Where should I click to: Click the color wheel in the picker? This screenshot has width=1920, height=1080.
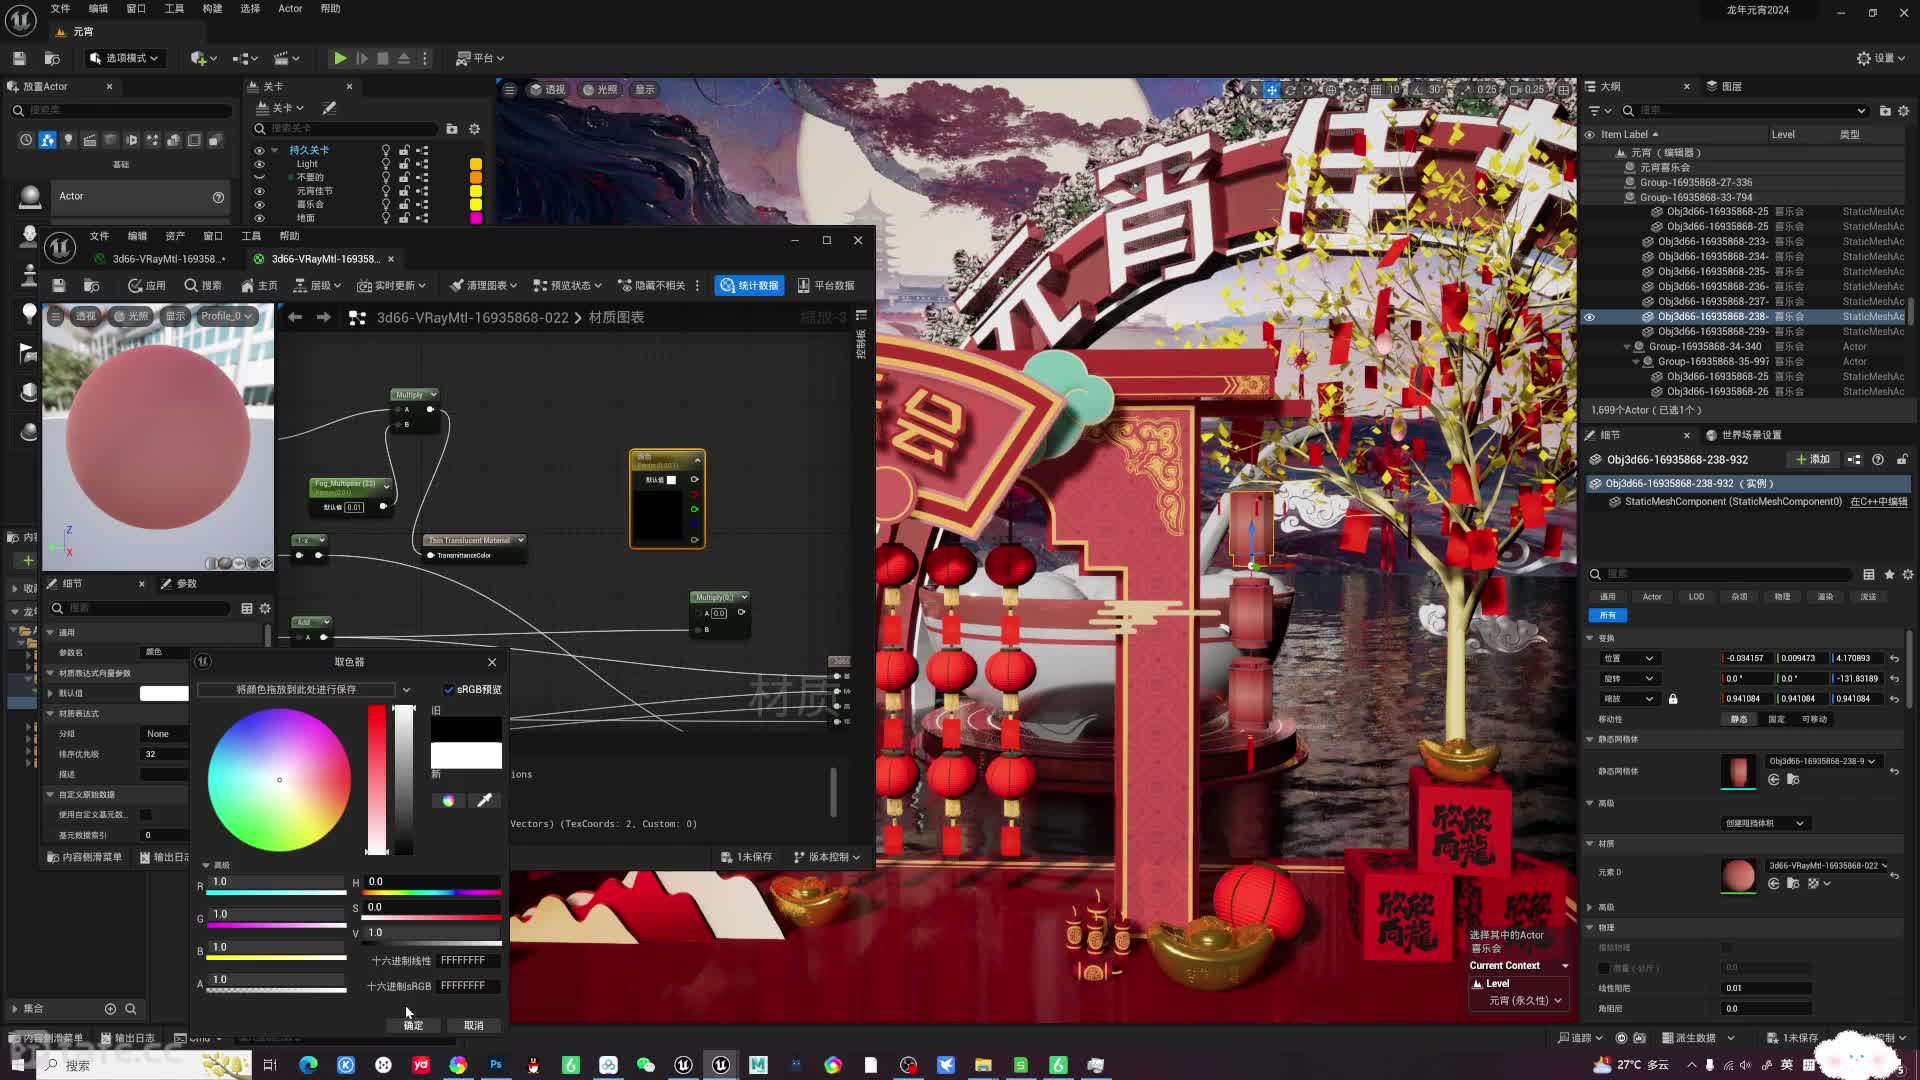279,780
